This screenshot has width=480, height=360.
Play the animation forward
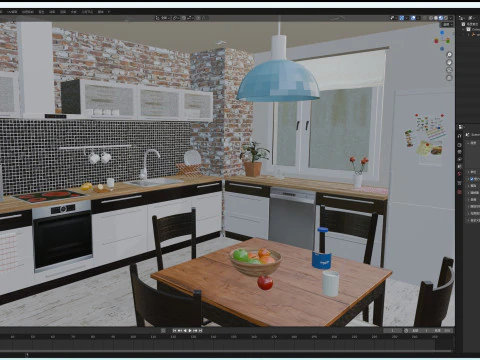pyautogui.click(x=190, y=331)
